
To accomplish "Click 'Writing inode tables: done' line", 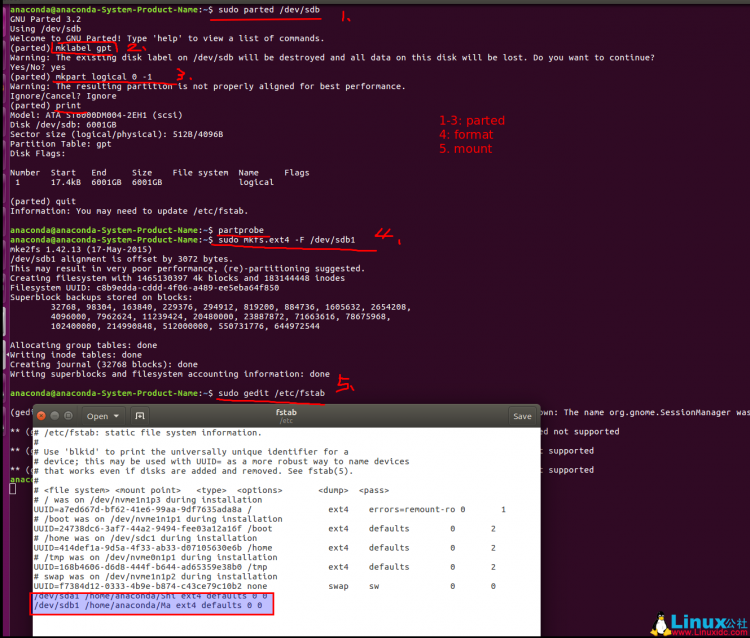I will [76, 354].
